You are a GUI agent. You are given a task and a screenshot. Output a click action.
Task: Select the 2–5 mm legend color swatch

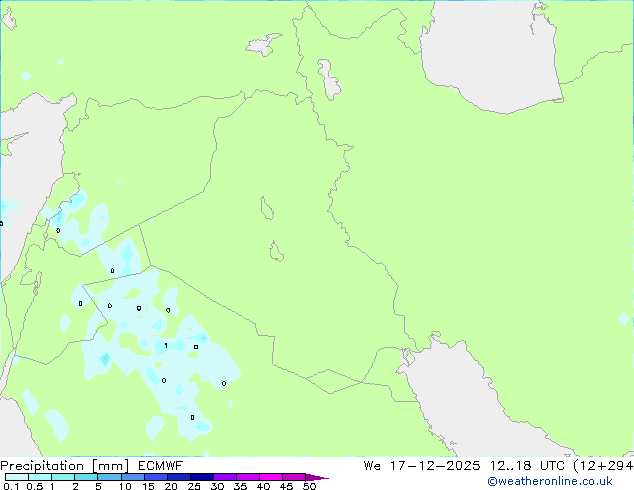click(x=86, y=477)
